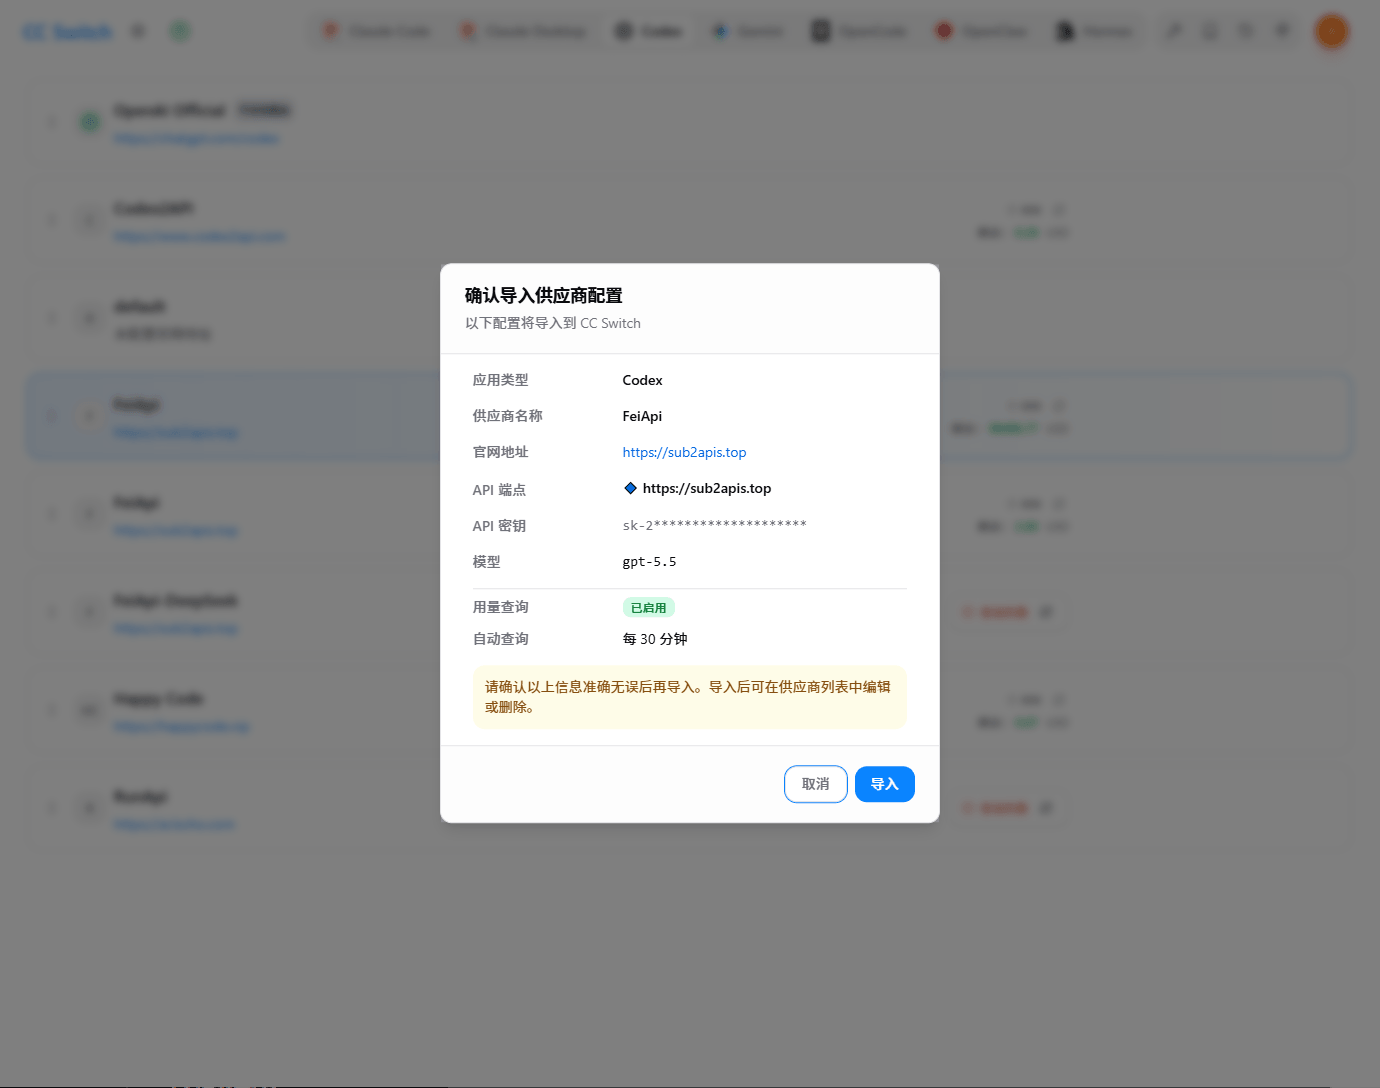This screenshot has height=1088, width=1380.
Task: Switch to the Gemini tab in background
Action: [747, 31]
